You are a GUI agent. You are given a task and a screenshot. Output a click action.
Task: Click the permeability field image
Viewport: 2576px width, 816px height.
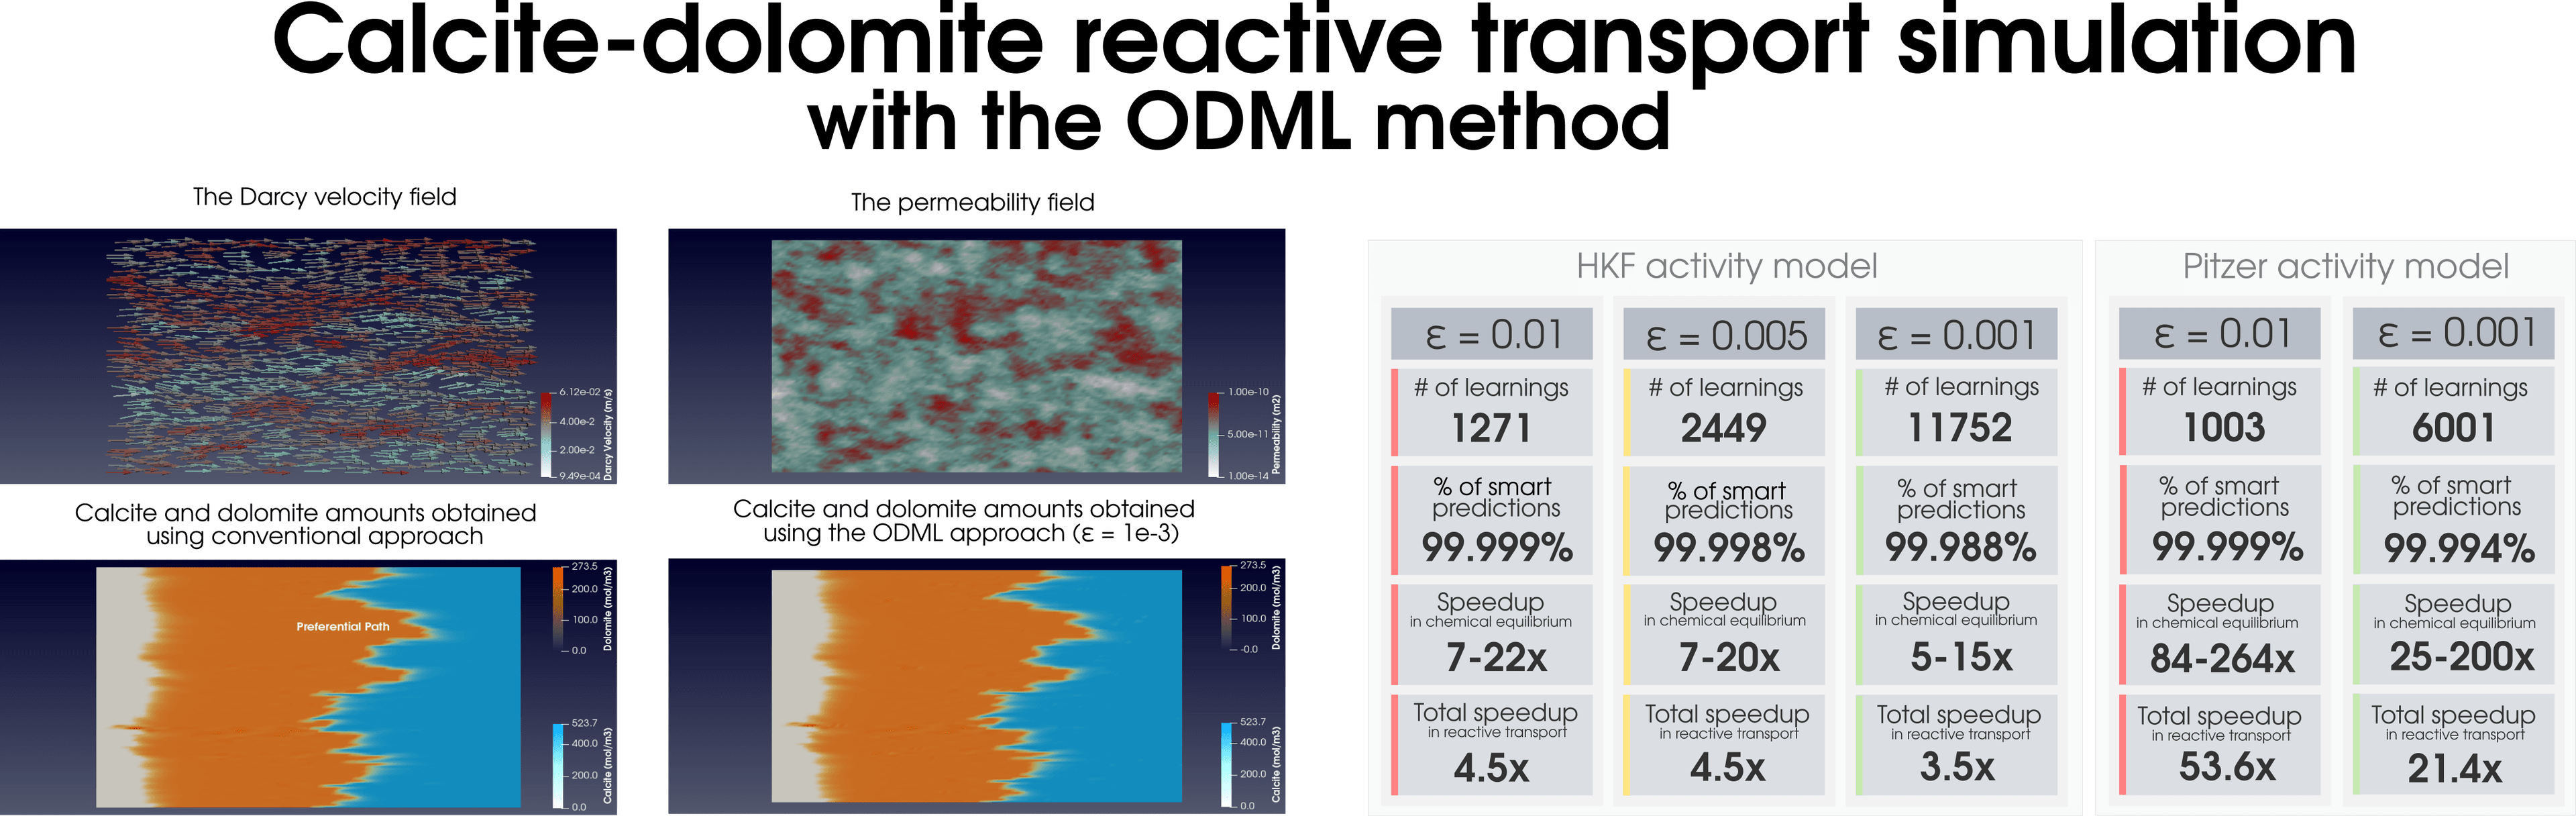tap(976, 357)
